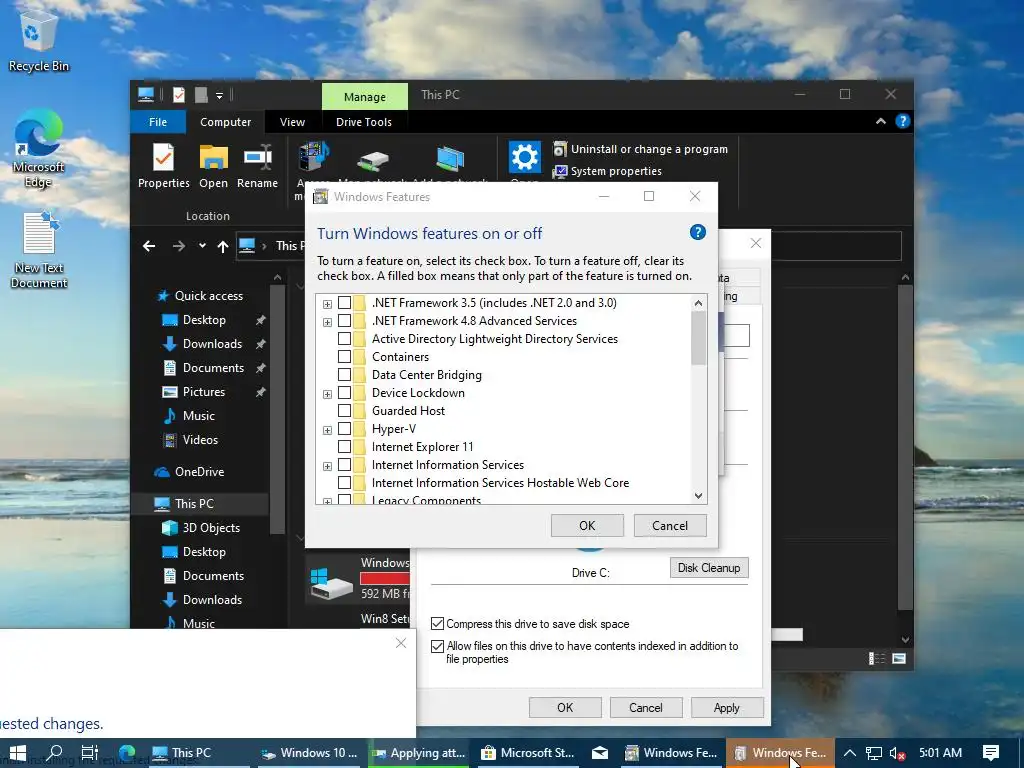Image resolution: width=1024 pixels, height=768 pixels.
Task: Enable the Hyper-V feature checkbox
Action: click(x=344, y=429)
